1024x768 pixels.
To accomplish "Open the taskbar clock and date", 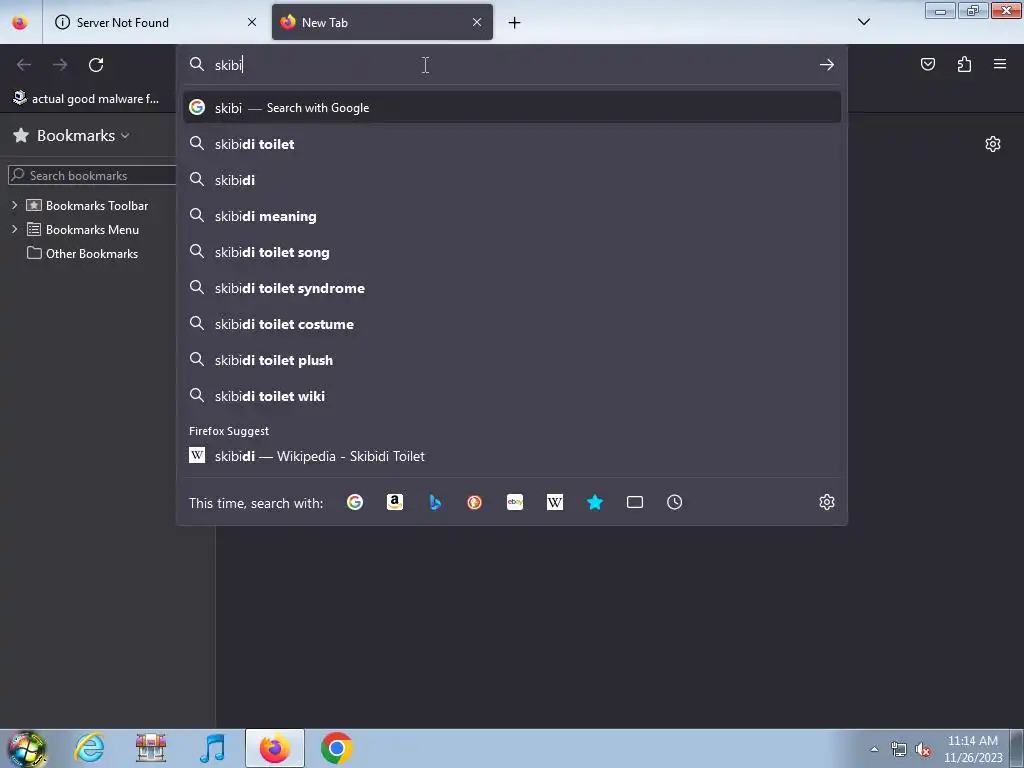I will click(x=972, y=749).
